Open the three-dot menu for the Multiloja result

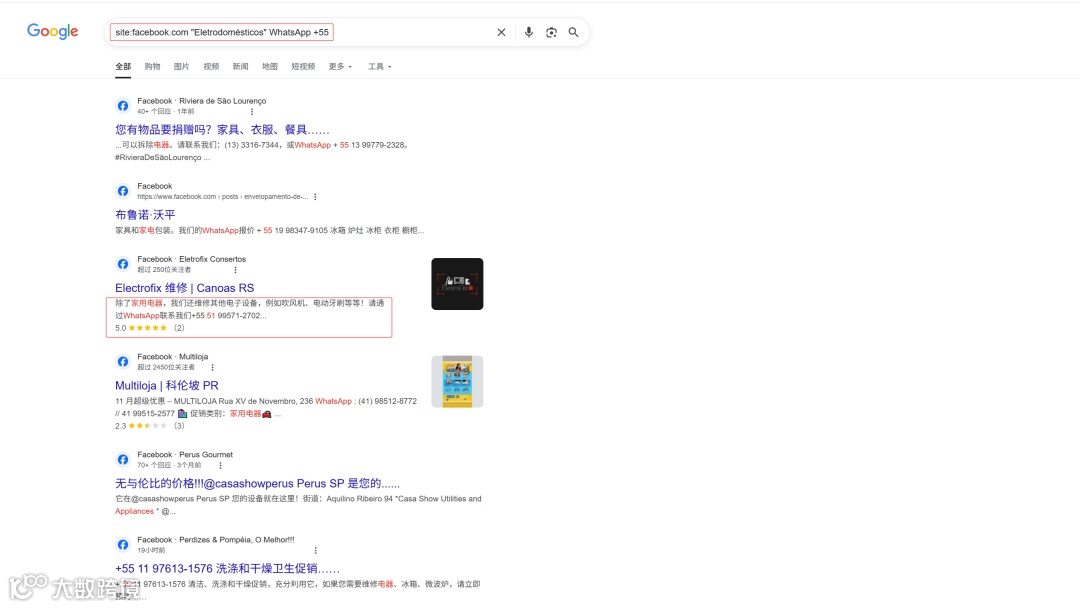[x=212, y=368]
